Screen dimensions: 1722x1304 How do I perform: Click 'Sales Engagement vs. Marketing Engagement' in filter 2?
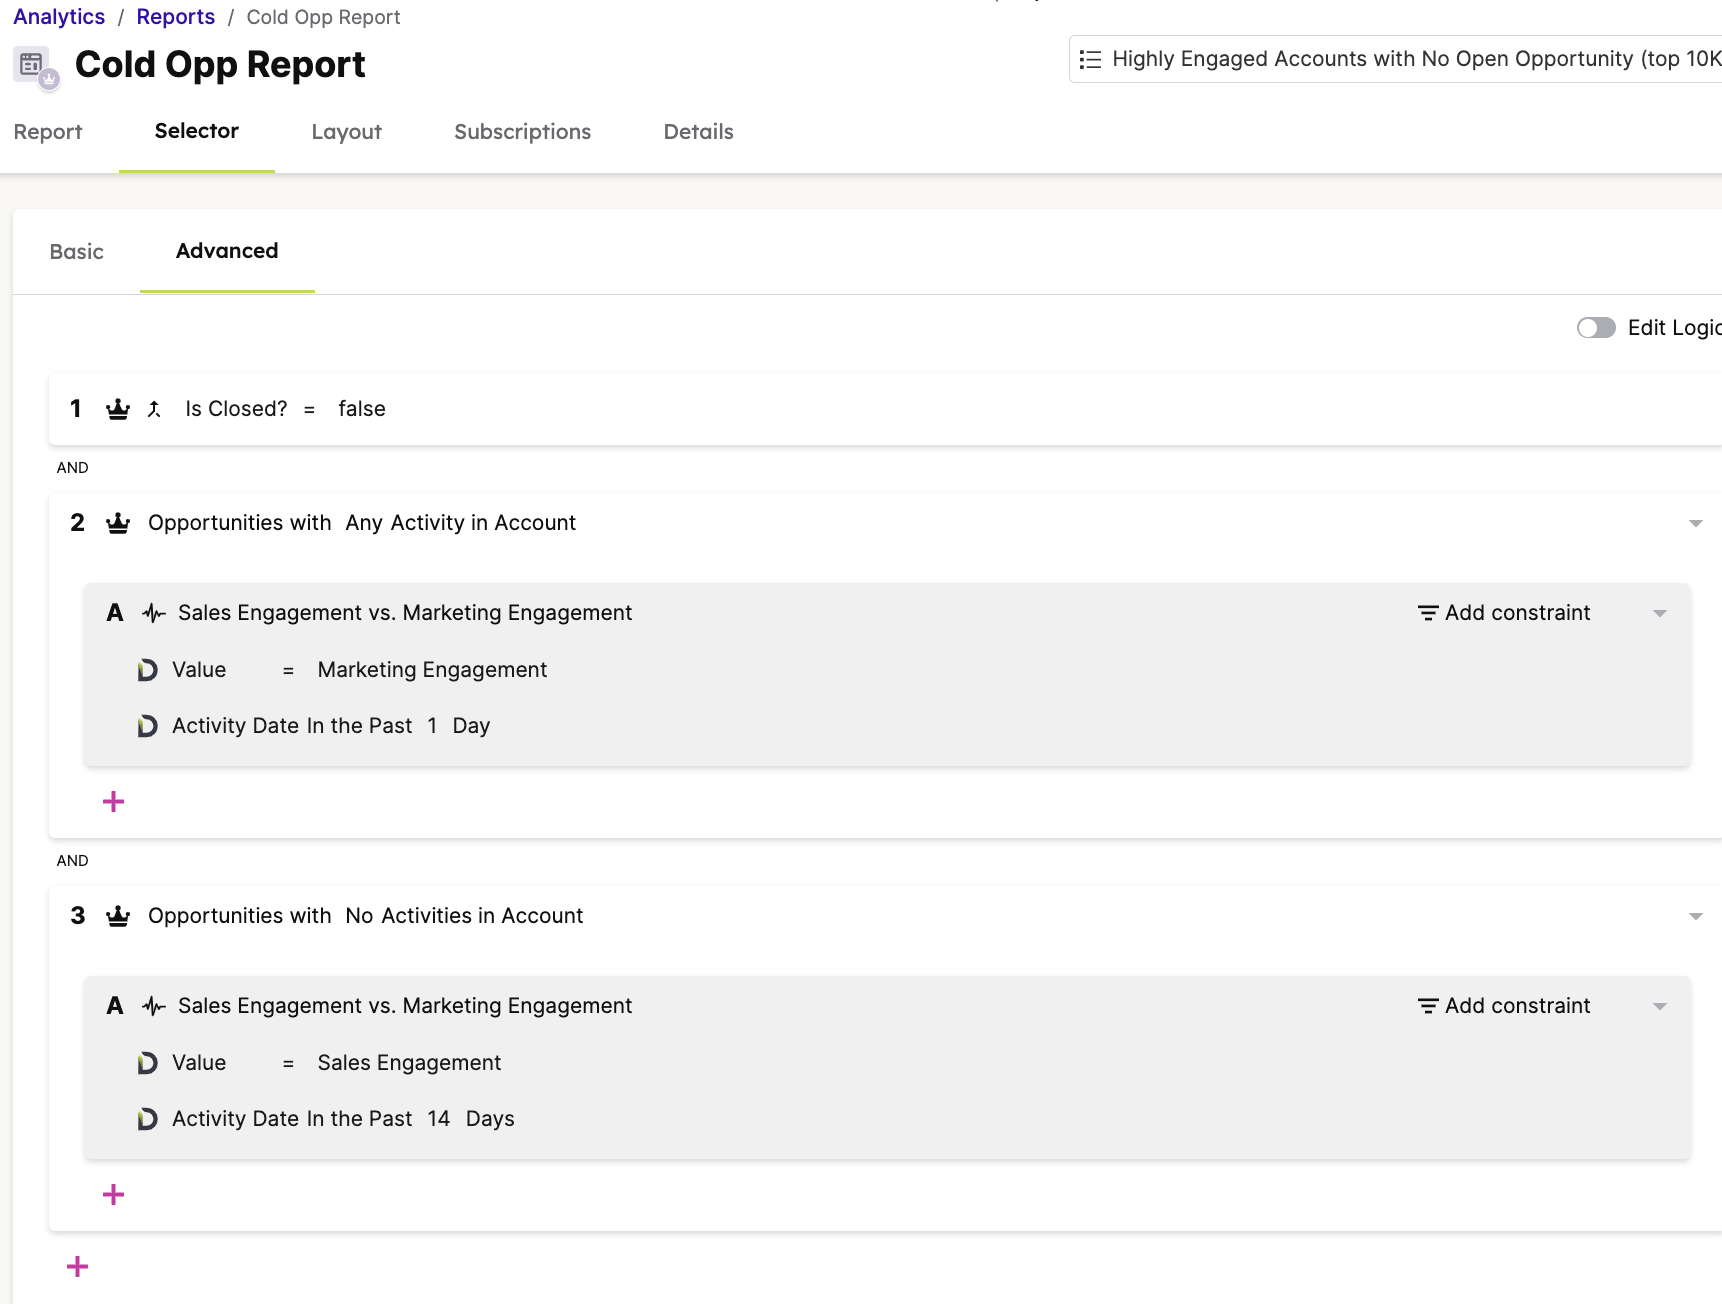(405, 613)
